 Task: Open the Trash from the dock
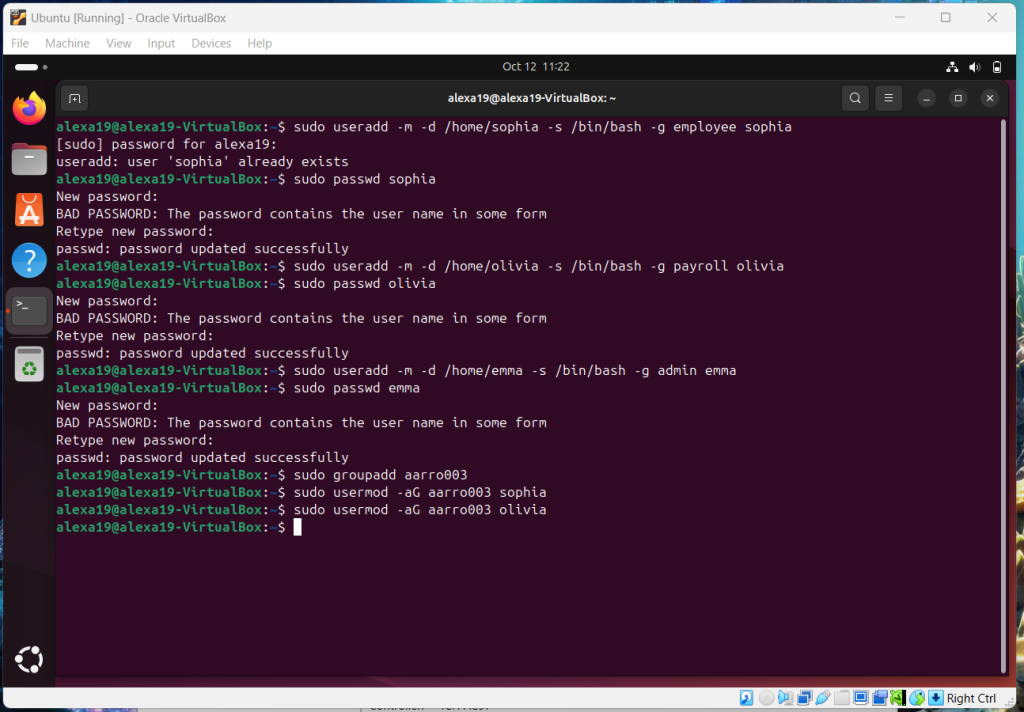pos(29,364)
